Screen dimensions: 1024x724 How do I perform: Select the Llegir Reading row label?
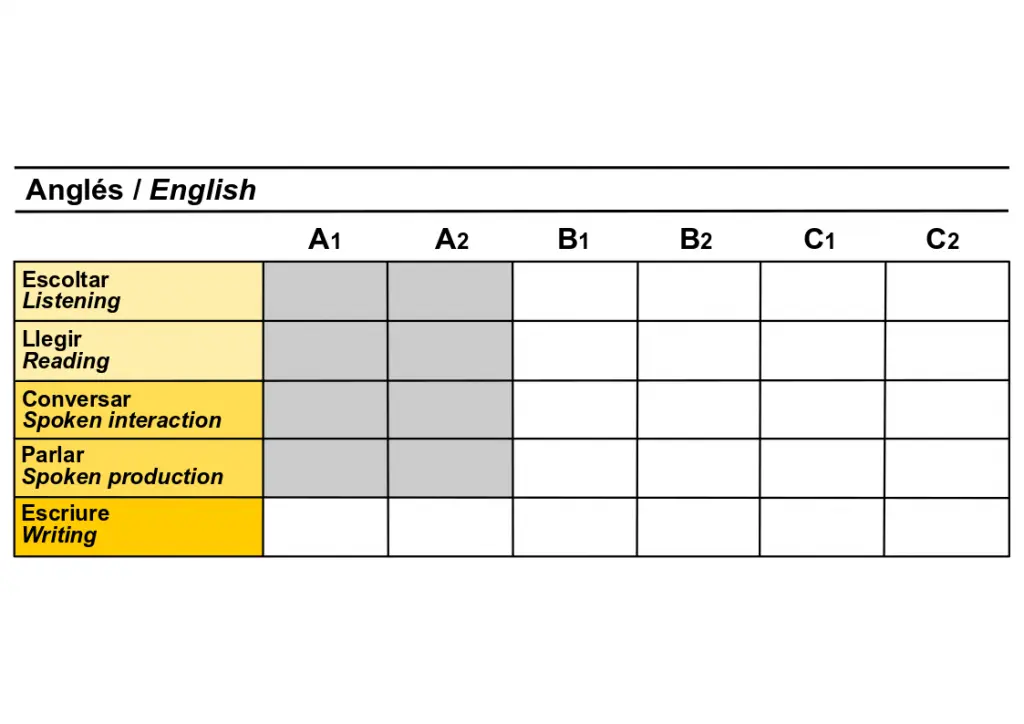(138, 350)
